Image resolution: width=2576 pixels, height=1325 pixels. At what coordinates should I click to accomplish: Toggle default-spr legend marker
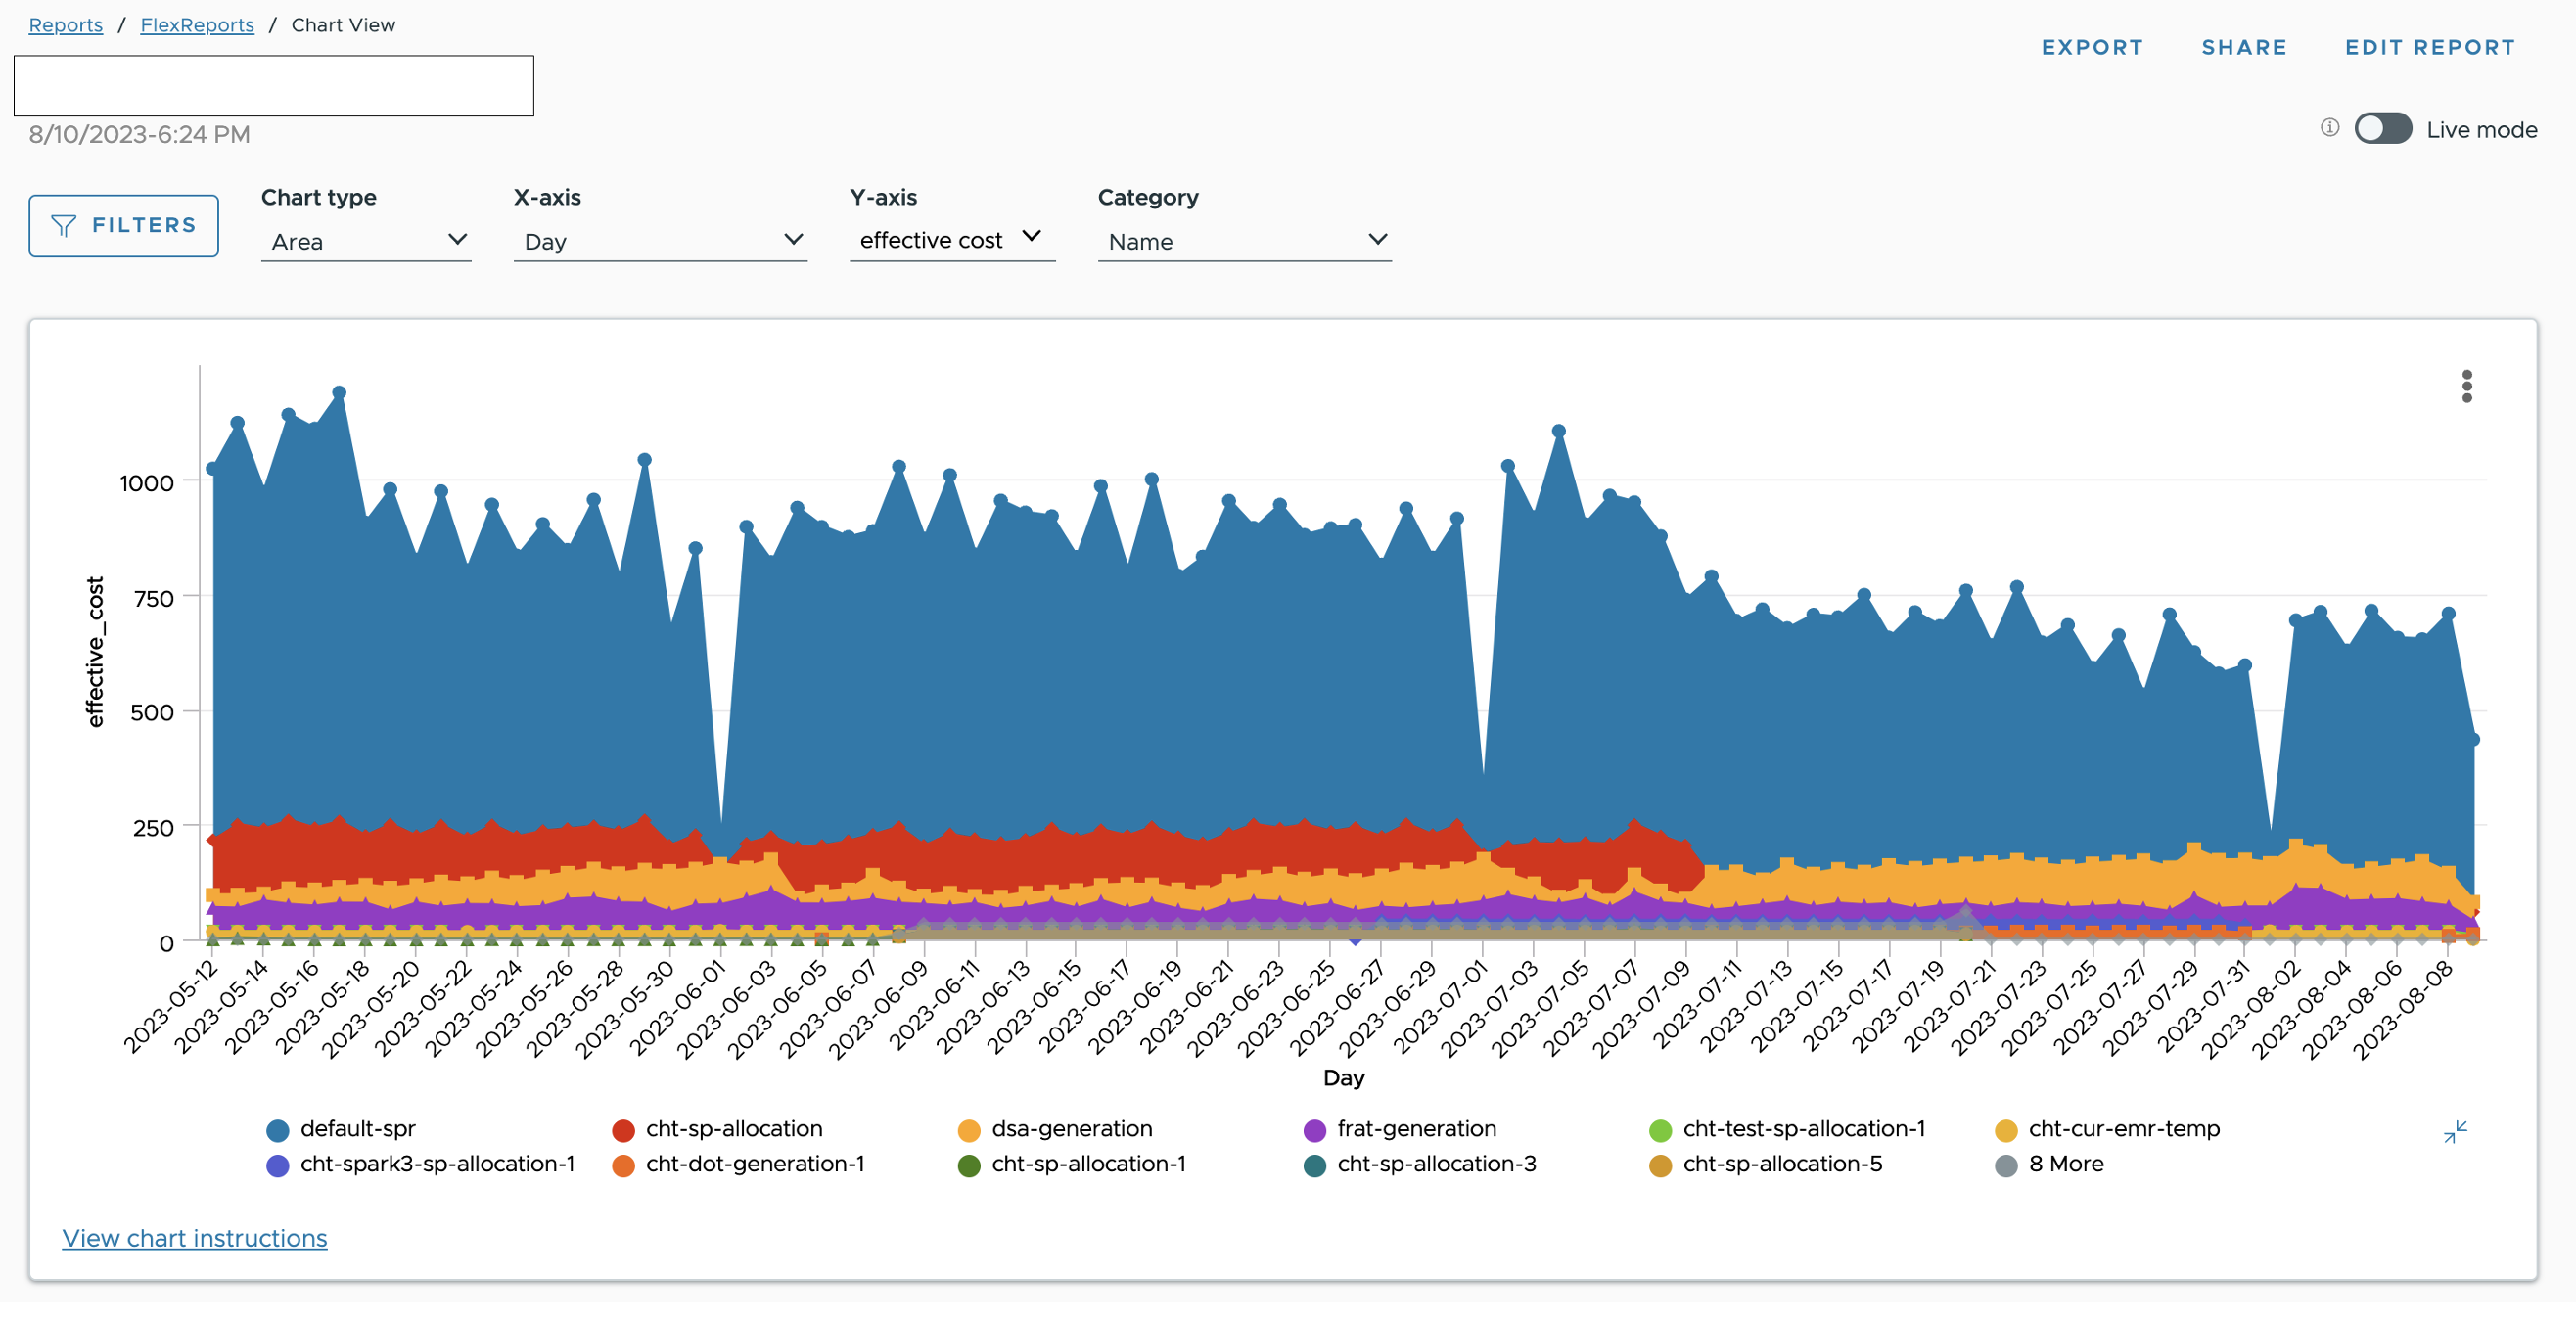[x=278, y=1130]
